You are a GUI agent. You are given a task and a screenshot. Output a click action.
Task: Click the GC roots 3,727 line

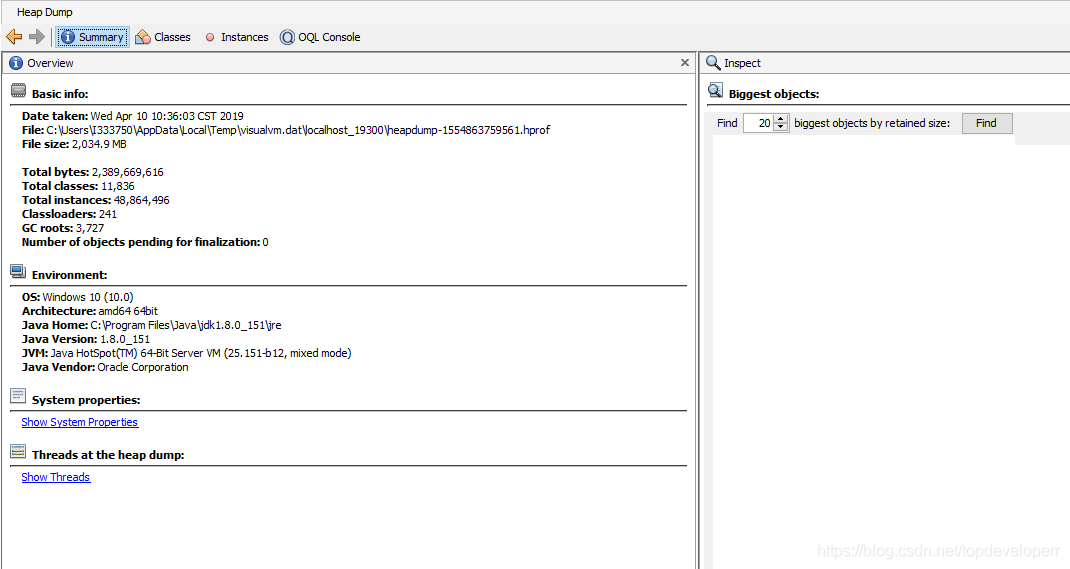63,229
